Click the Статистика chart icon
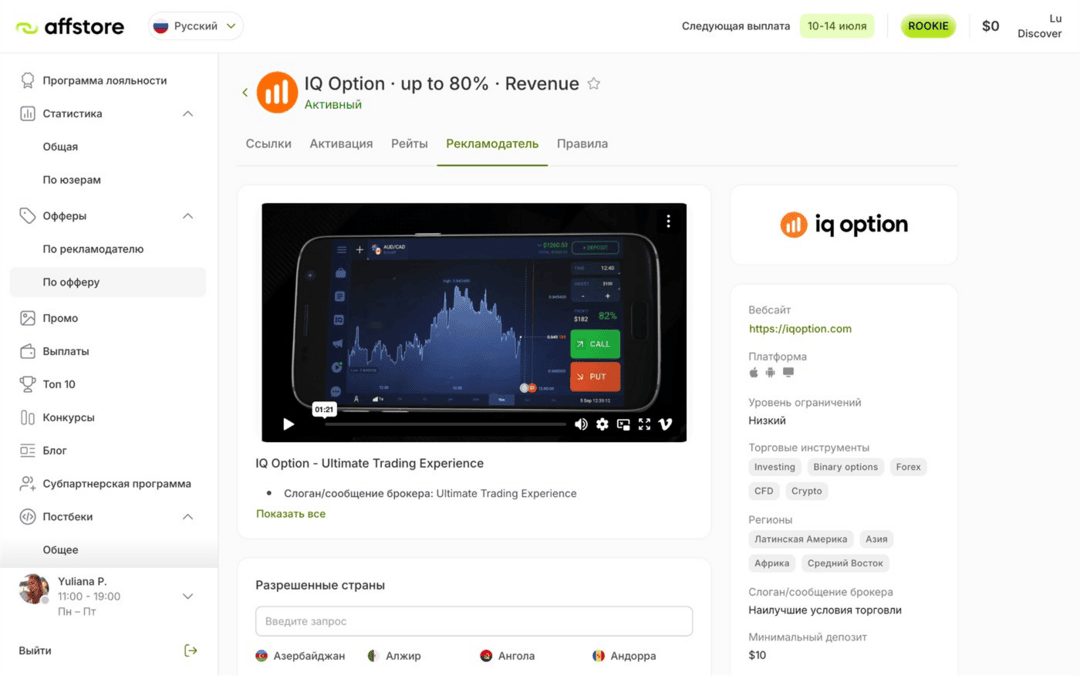1080x676 pixels. point(28,114)
